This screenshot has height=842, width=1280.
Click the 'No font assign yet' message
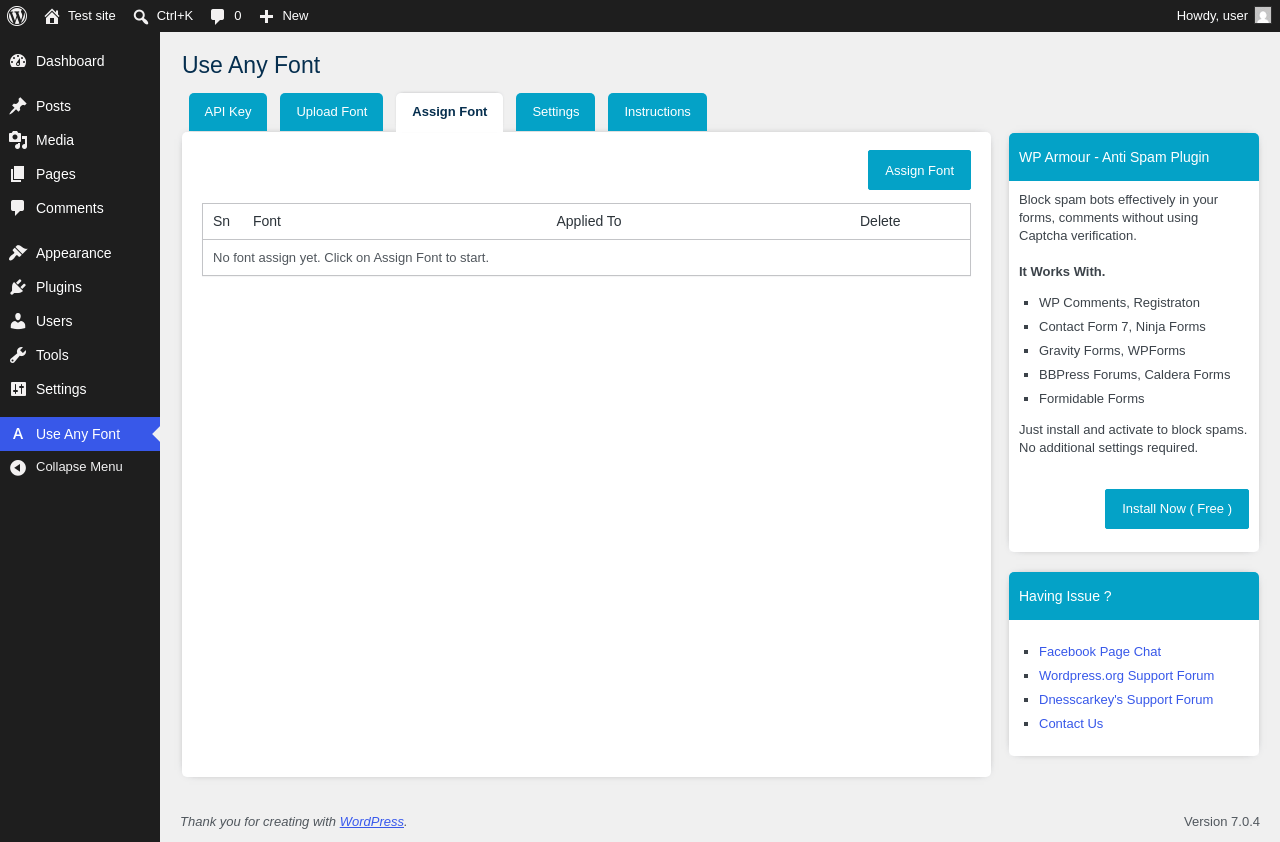(351, 258)
